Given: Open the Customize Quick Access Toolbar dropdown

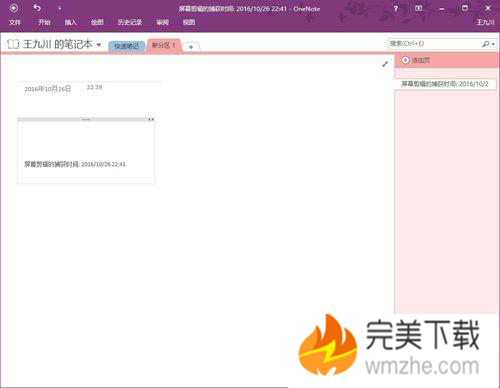Looking at the screenshot, I should (x=60, y=8).
